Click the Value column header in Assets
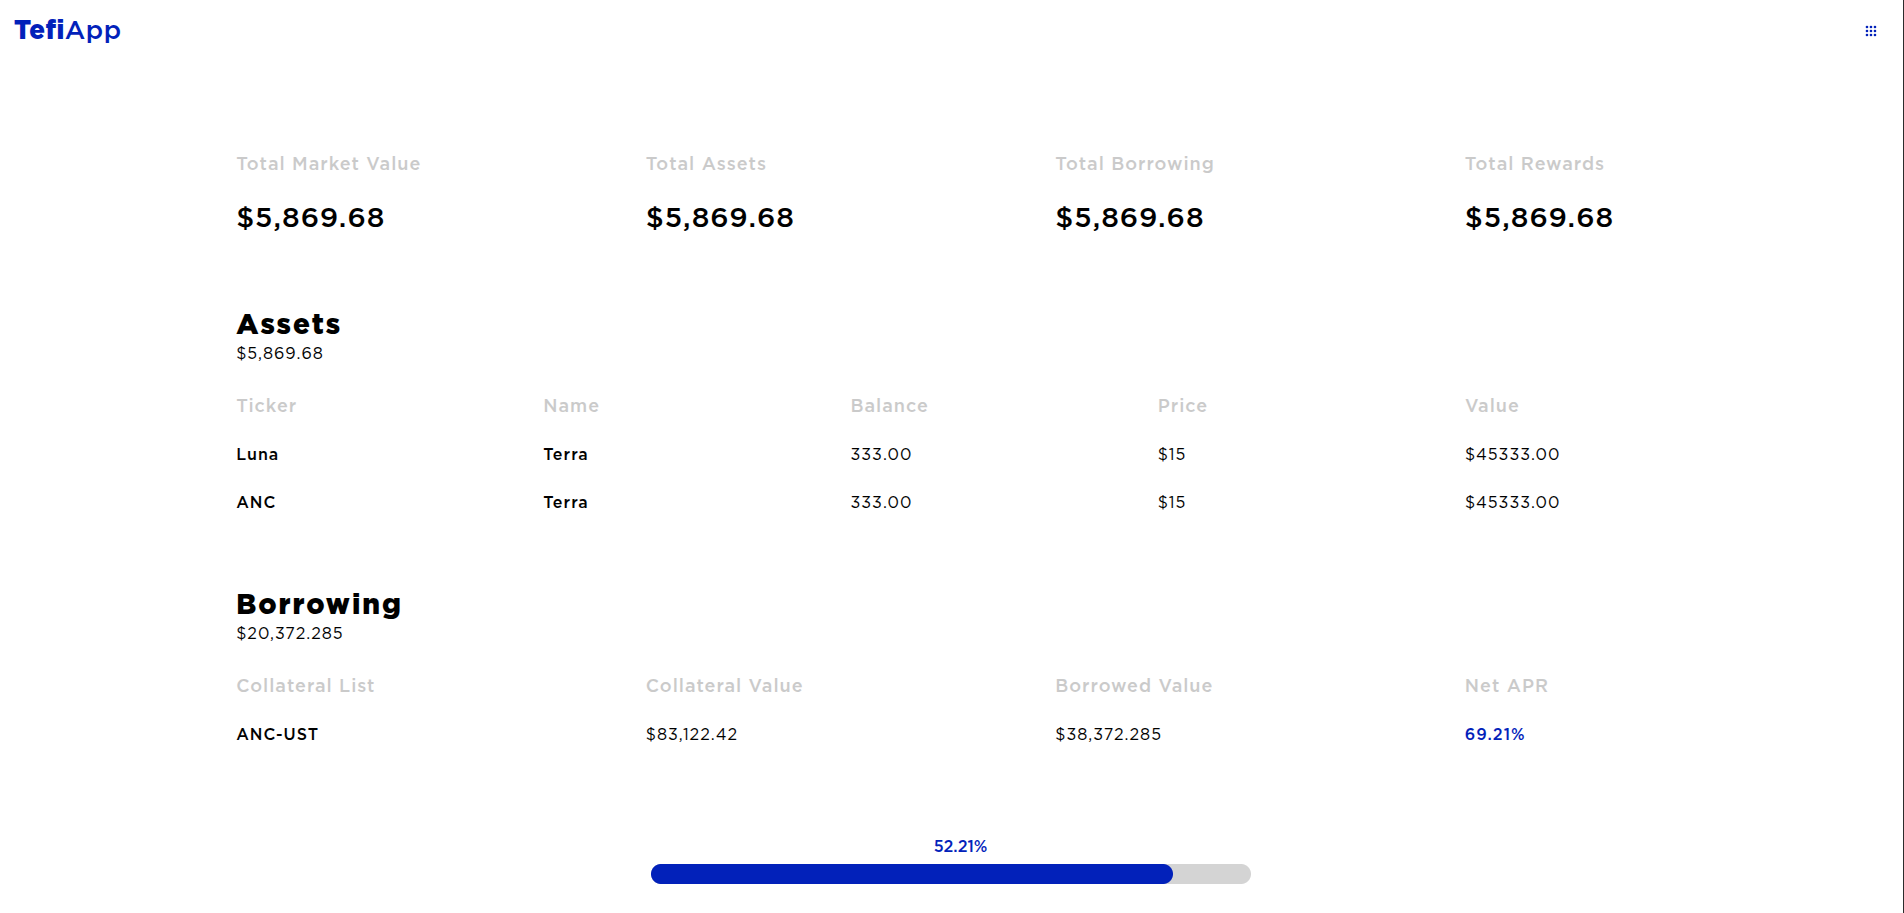This screenshot has width=1904, height=913. coord(1491,405)
